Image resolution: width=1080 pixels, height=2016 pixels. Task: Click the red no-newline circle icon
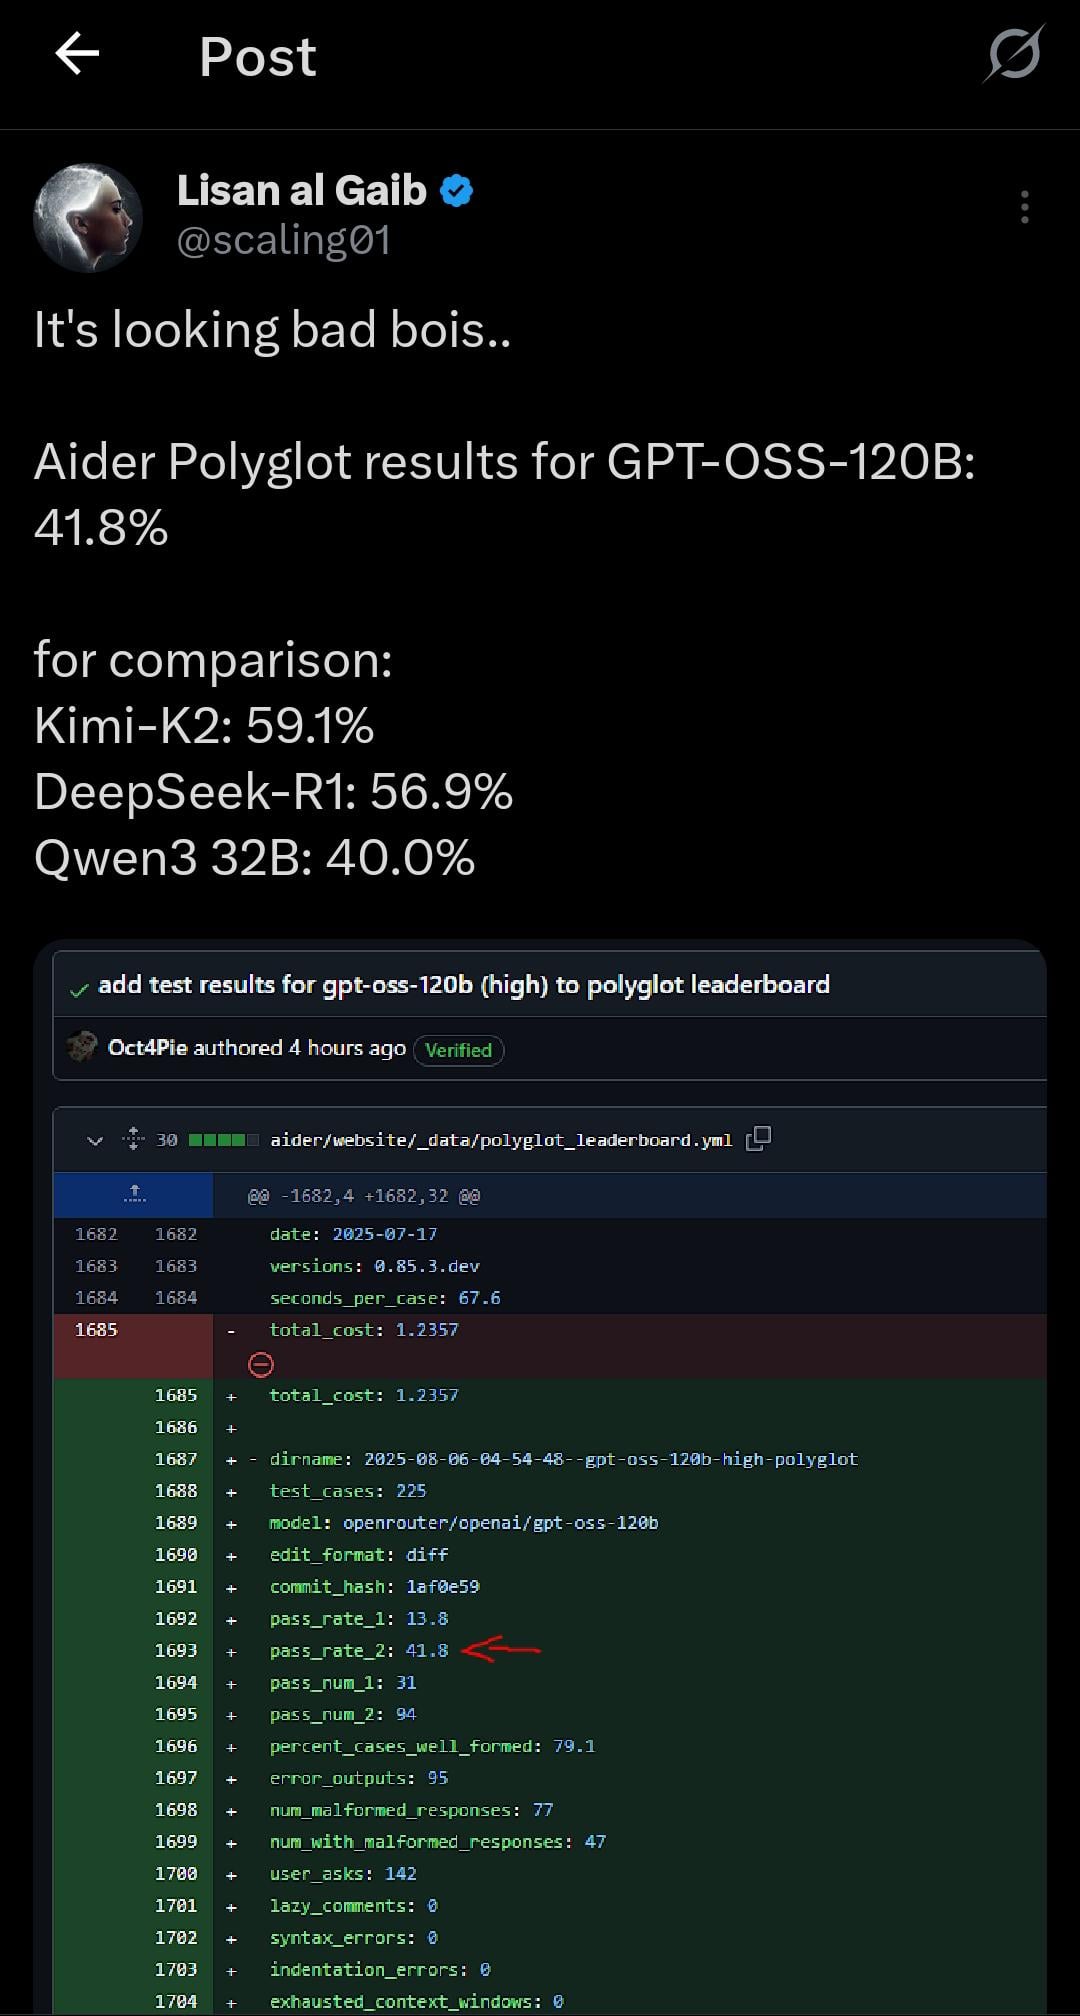[260, 1364]
